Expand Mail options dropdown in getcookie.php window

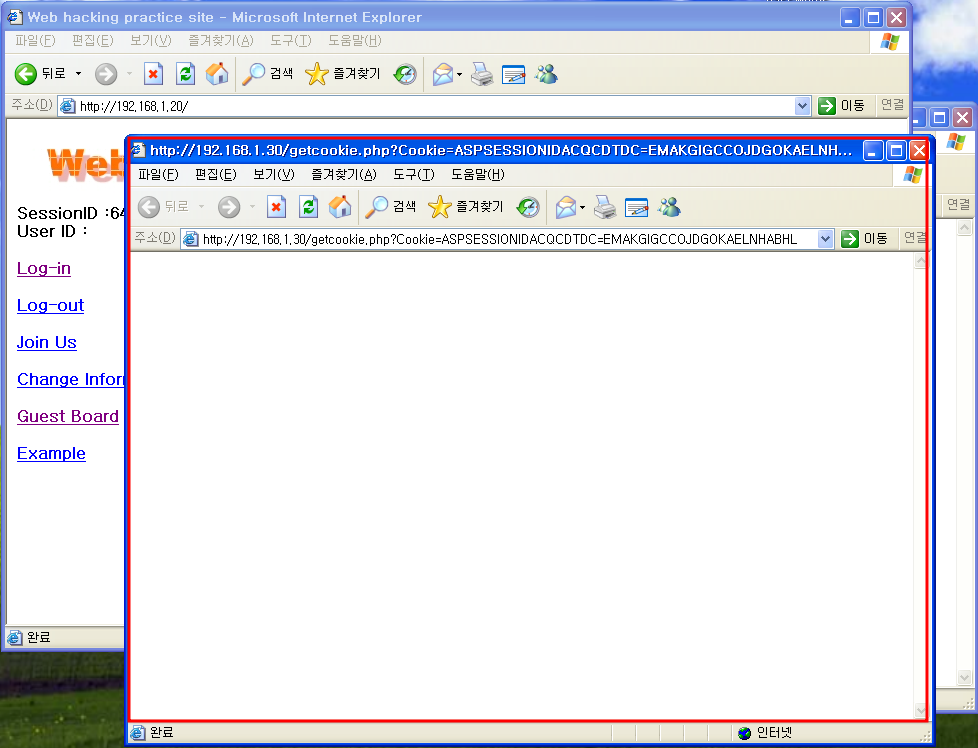coord(583,206)
